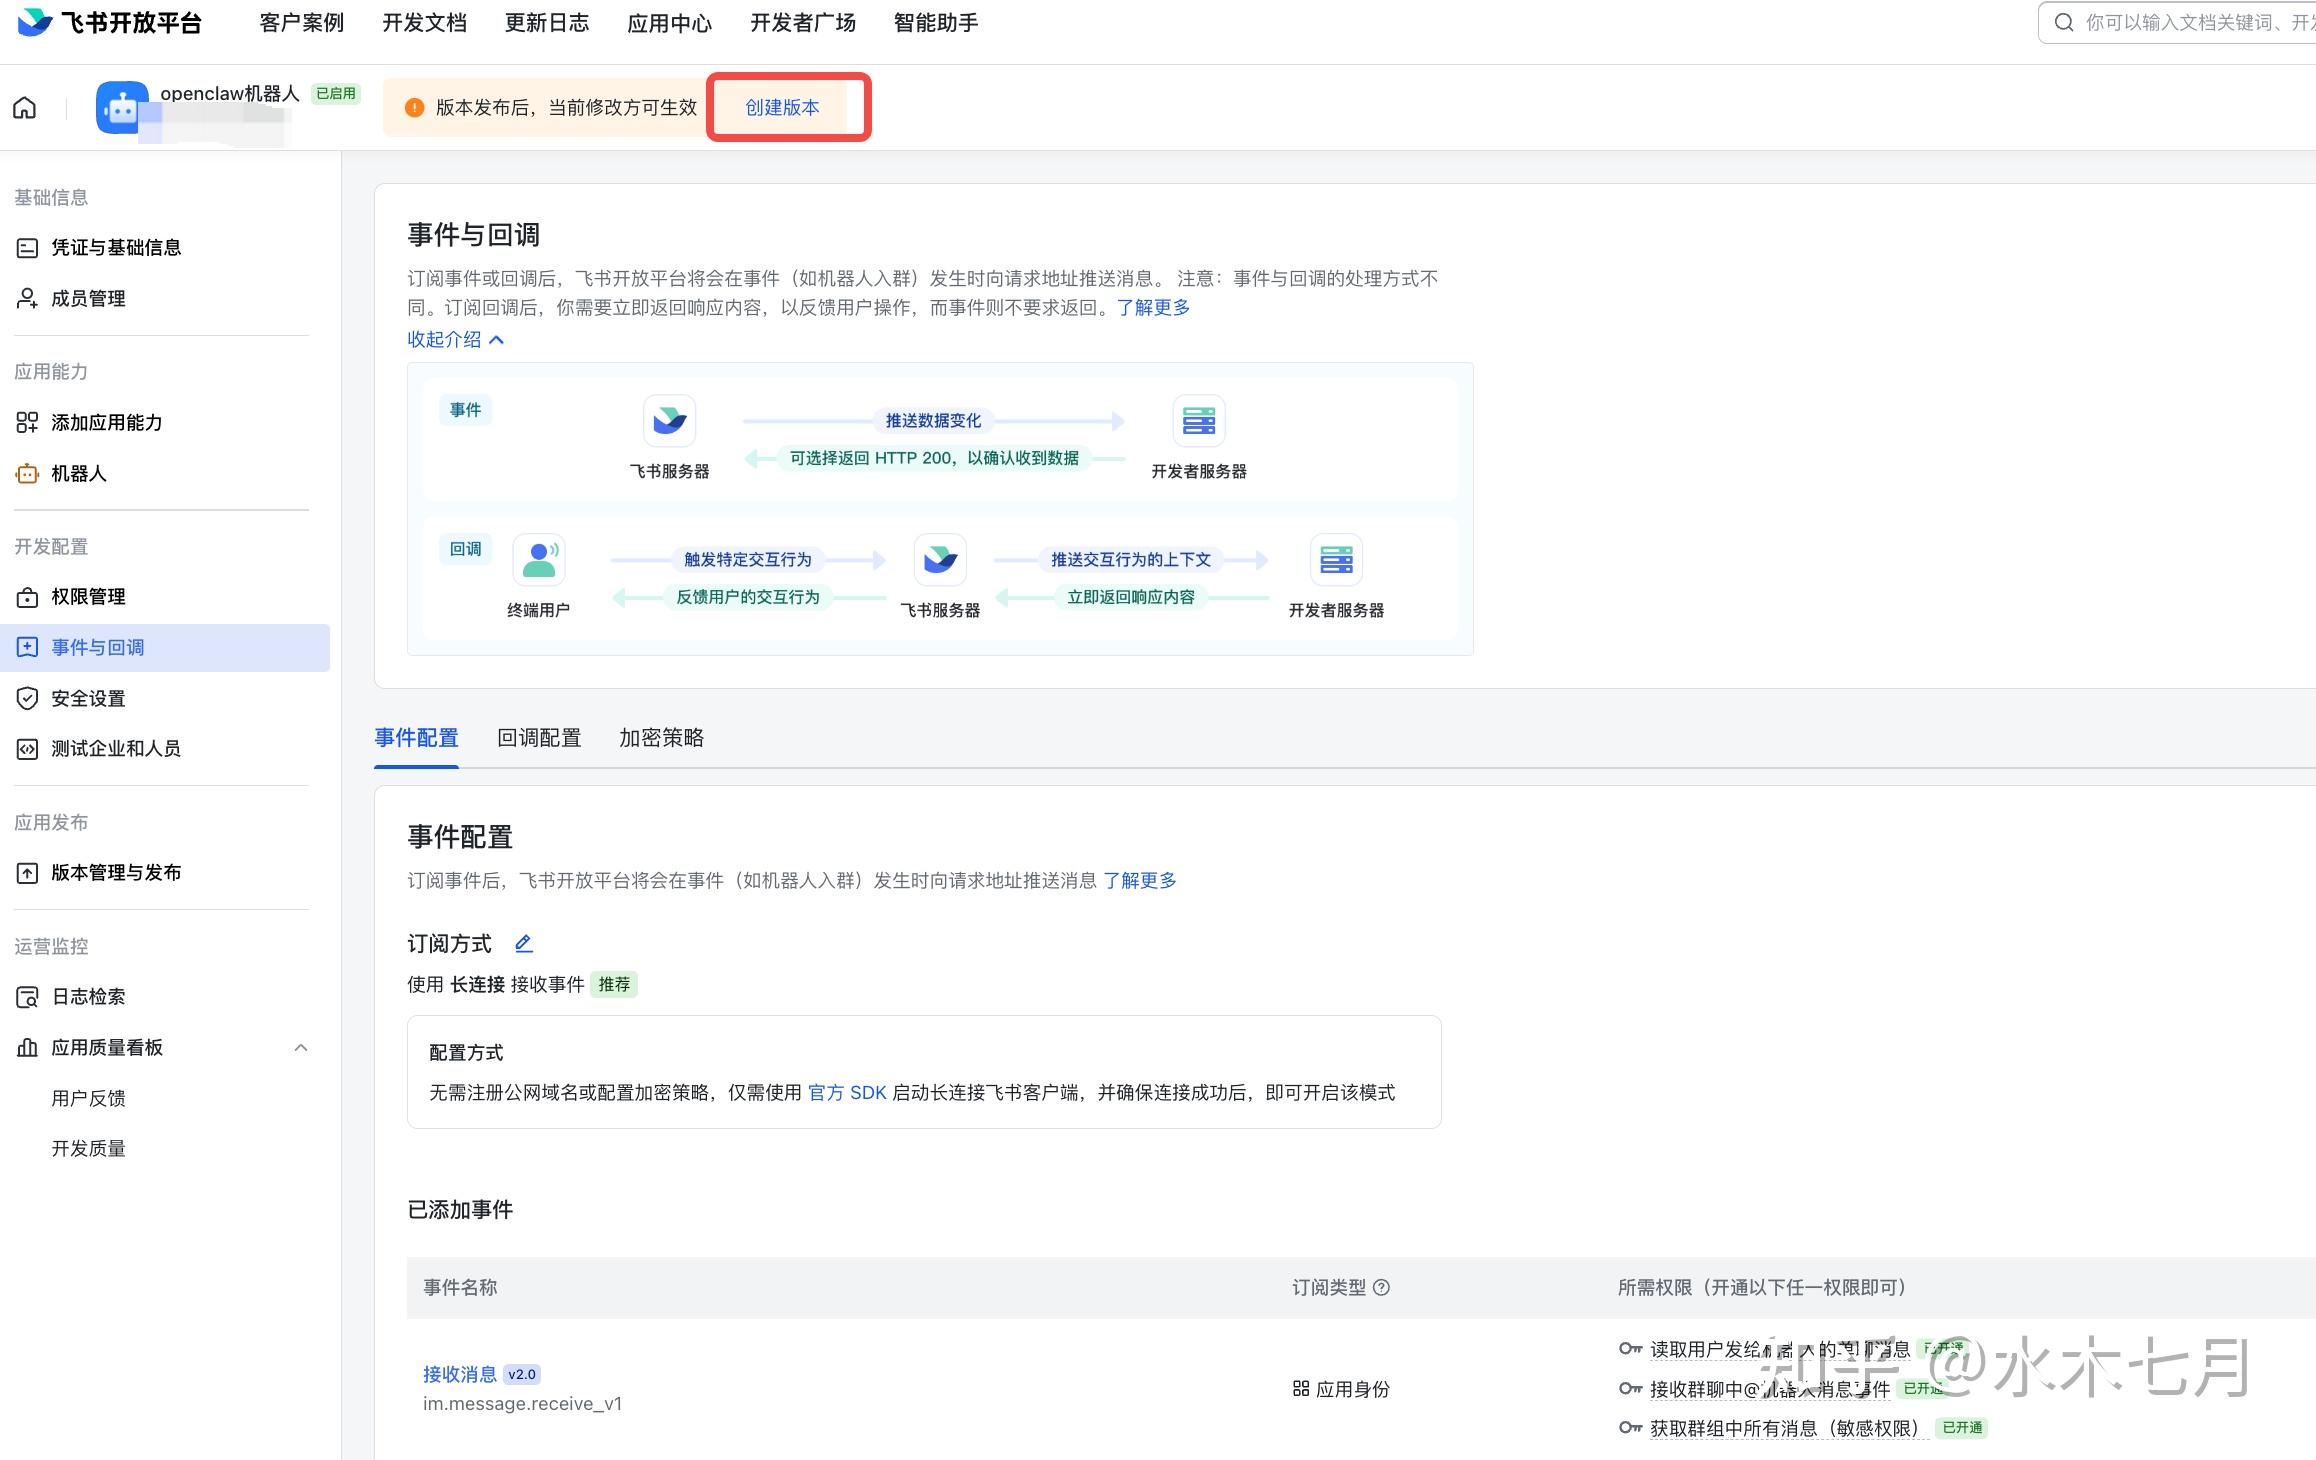The height and width of the screenshot is (1460, 2316).
Task: Collapse the 应用质量看板 sidebar section
Action: coord(301,1048)
